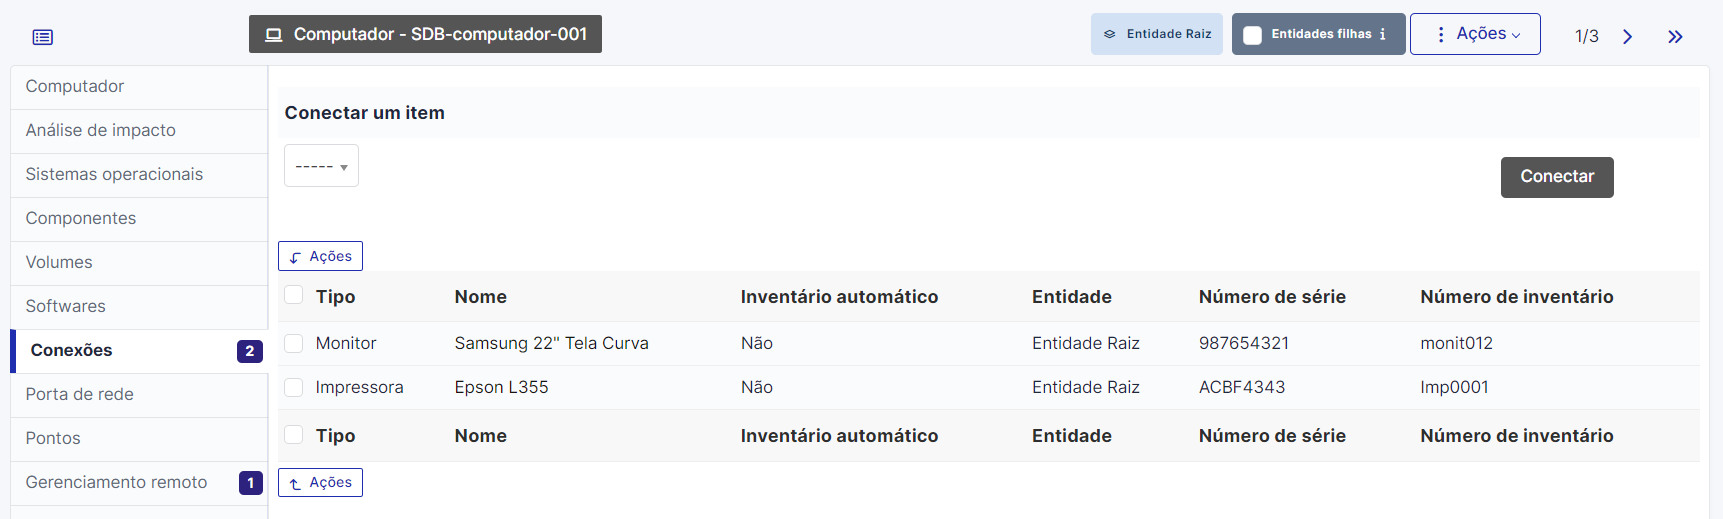1723x519 pixels.
Task: Open the list view icon at top left
Action: (42, 37)
